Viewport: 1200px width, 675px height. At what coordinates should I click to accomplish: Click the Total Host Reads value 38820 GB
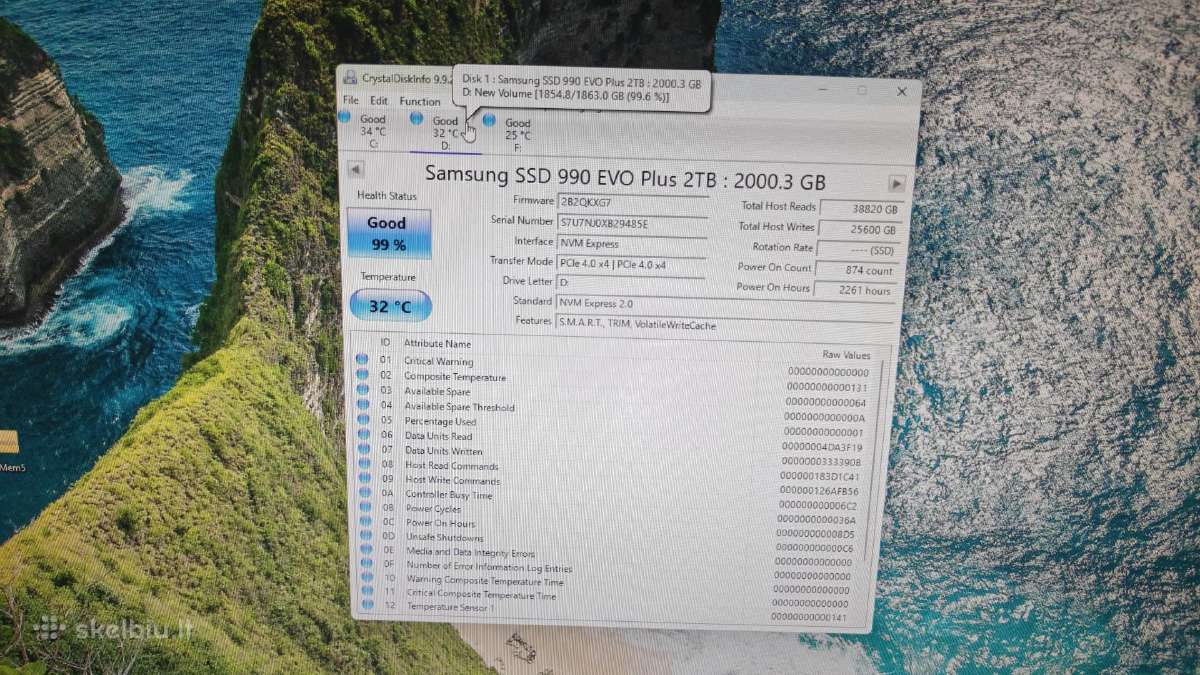pos(860,209)
